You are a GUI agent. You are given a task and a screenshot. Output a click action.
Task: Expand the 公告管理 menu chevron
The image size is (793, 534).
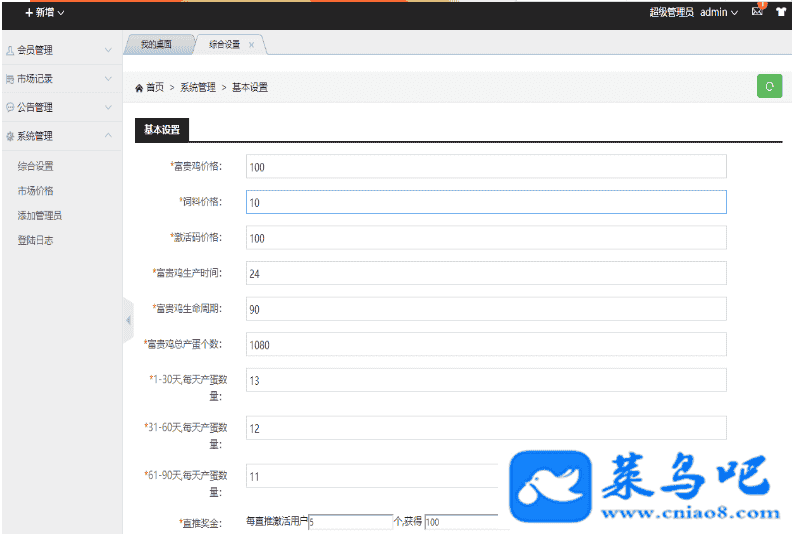tap(108, 107)
